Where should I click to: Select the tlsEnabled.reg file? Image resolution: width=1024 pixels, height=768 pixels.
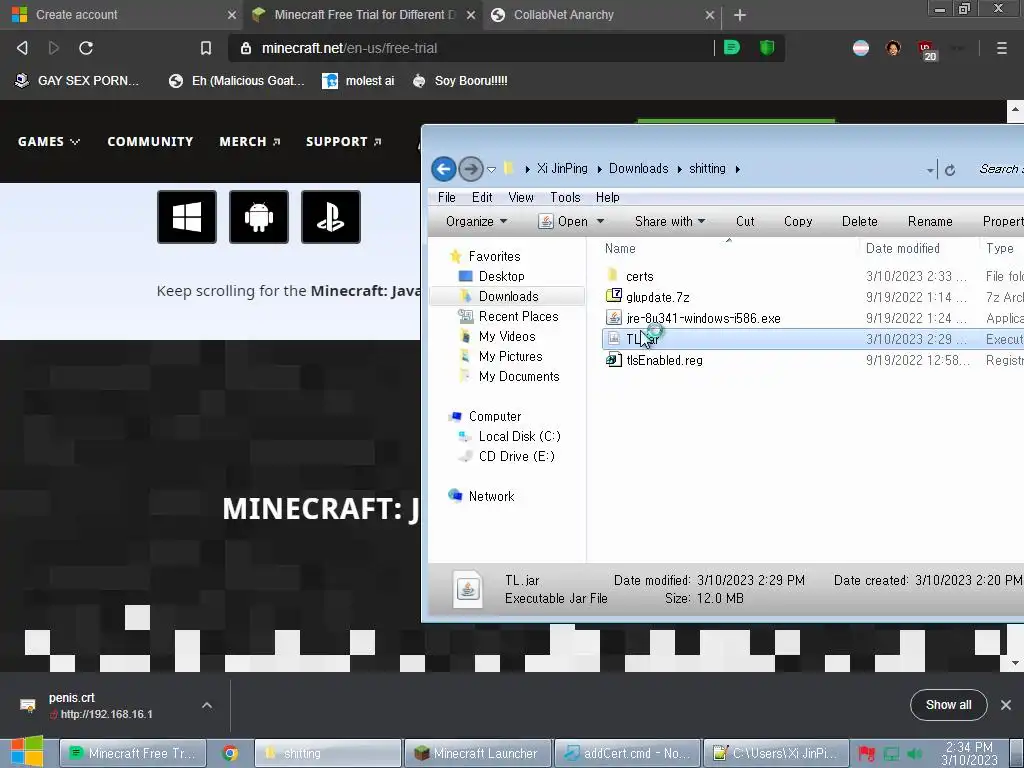664,360
